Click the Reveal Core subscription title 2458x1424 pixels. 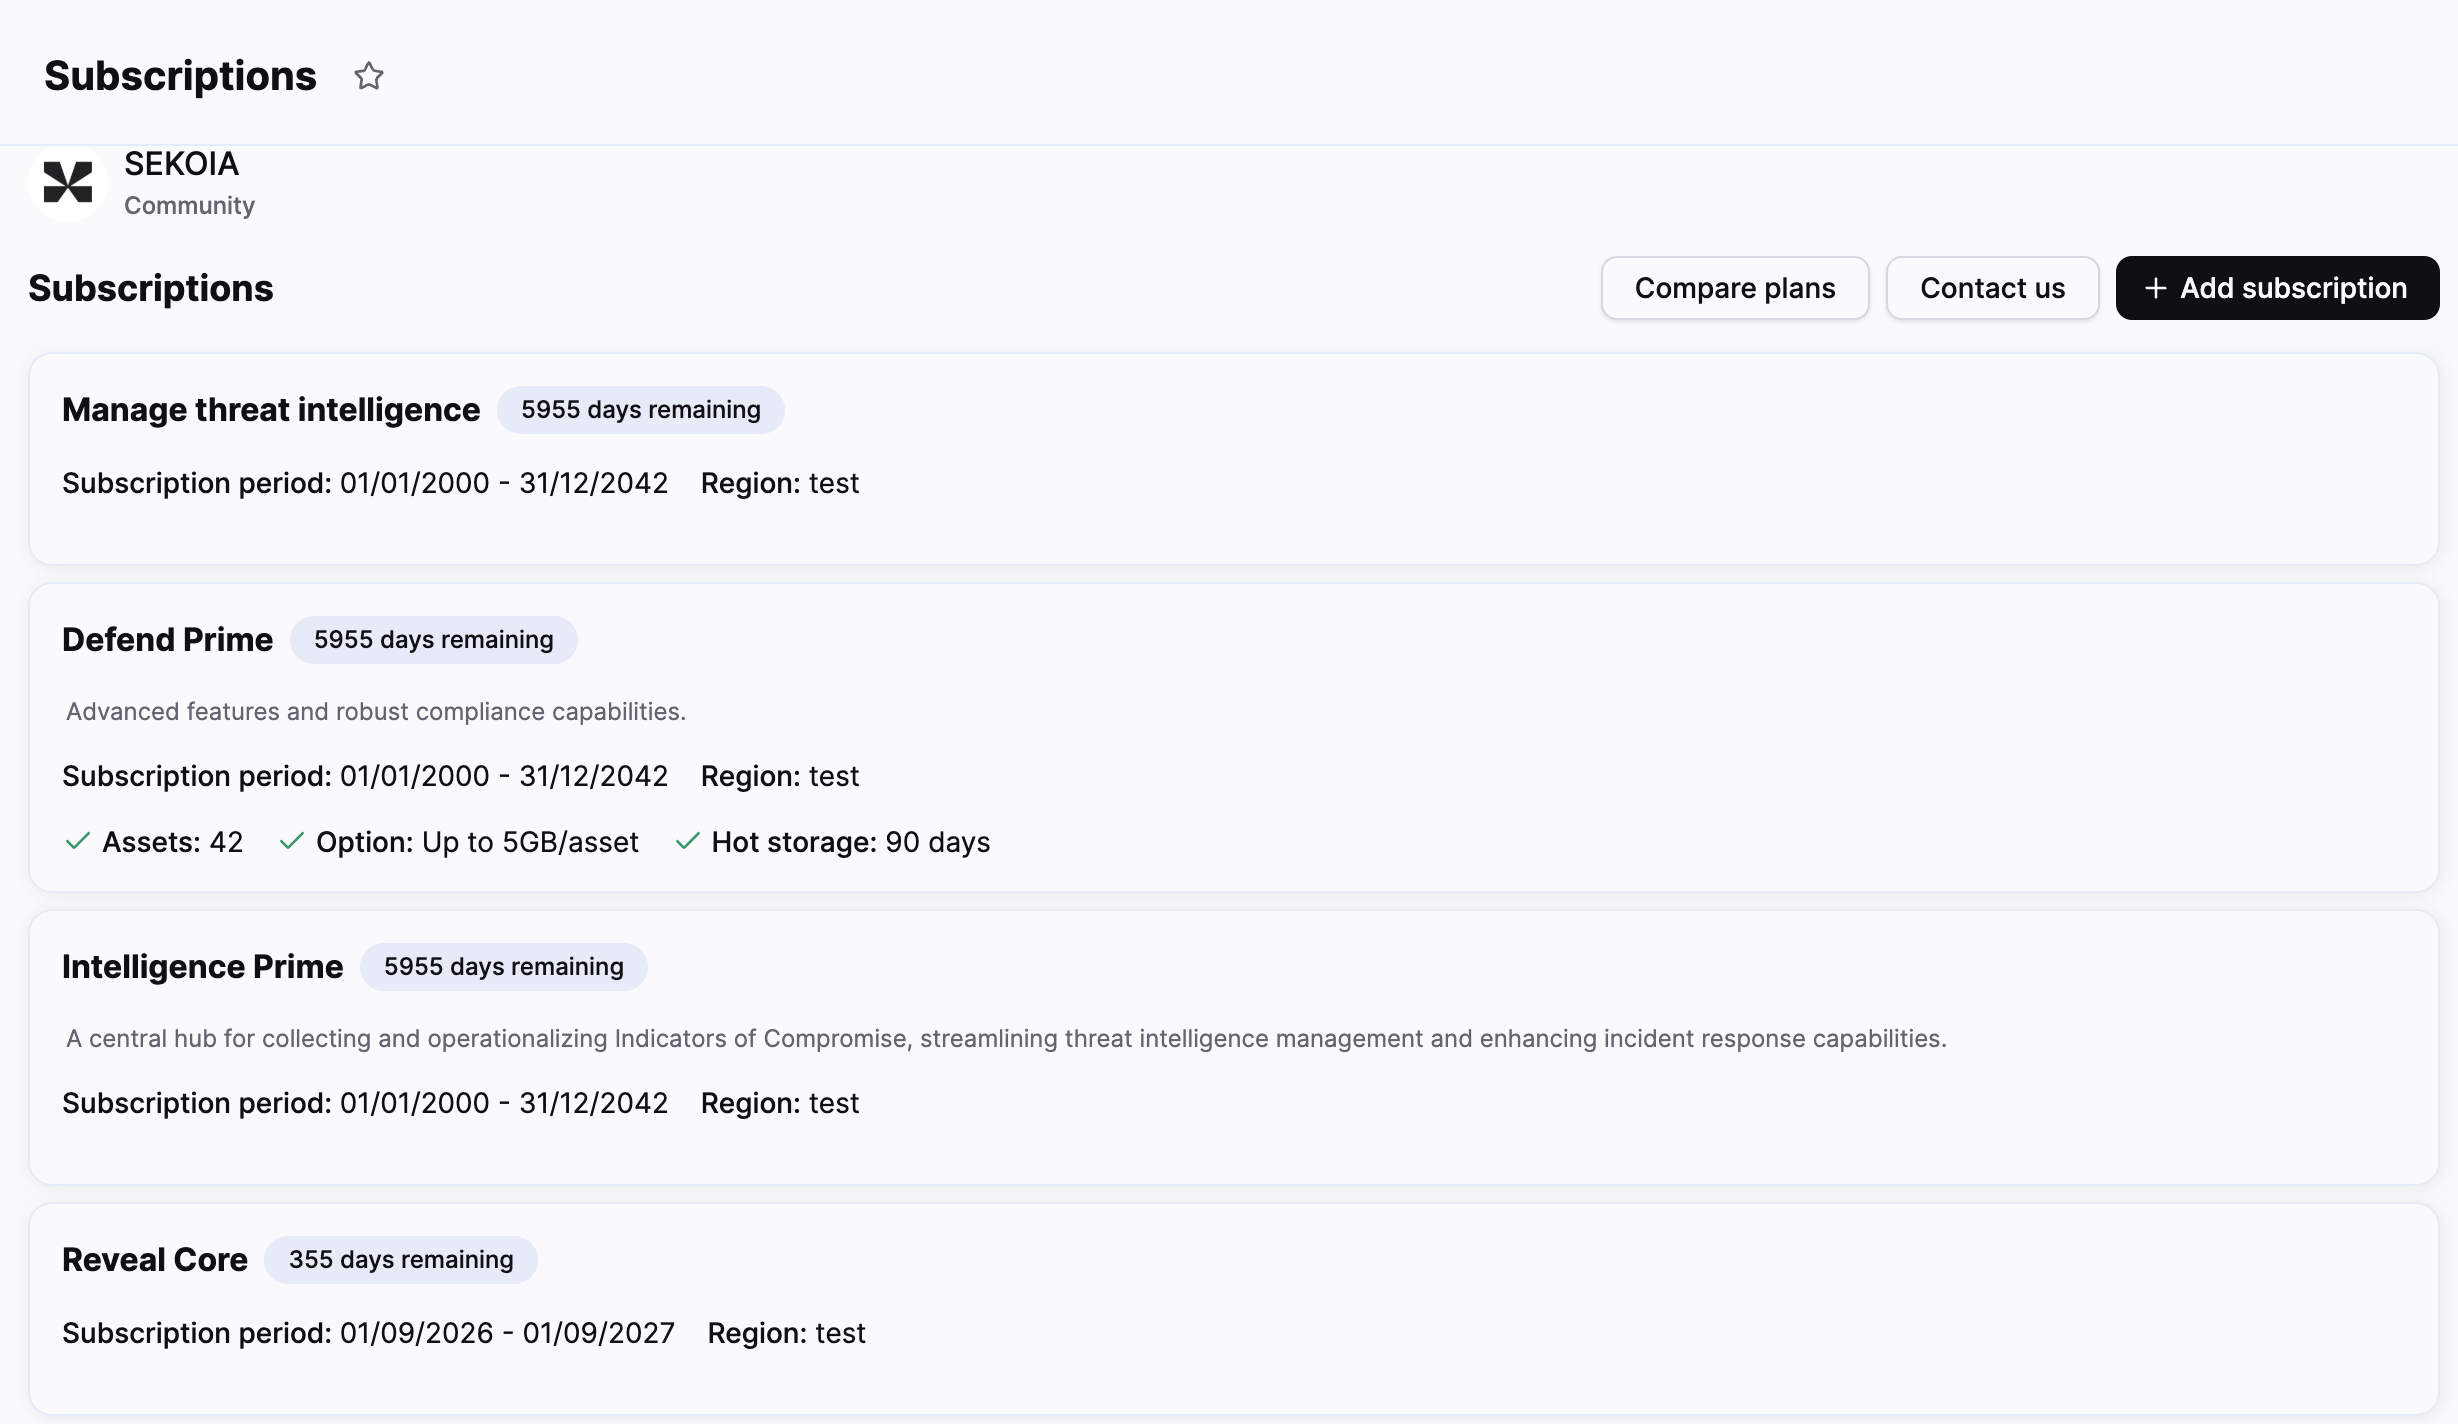(x=155, y=1260)
